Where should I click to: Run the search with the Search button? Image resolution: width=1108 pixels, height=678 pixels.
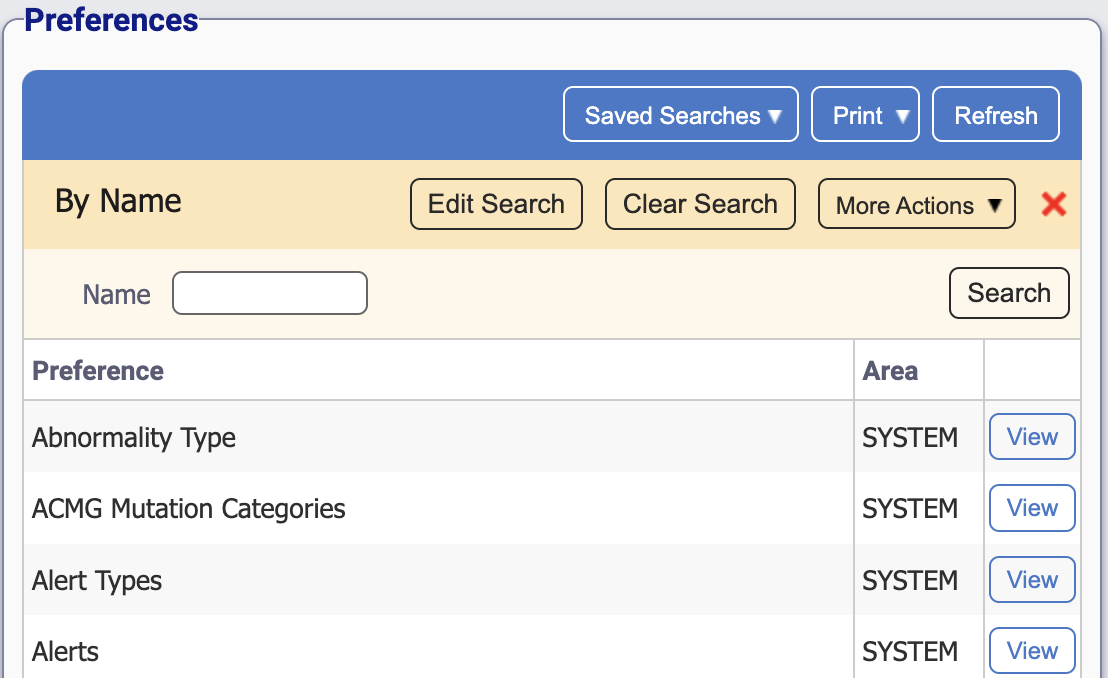(1009, 293)
